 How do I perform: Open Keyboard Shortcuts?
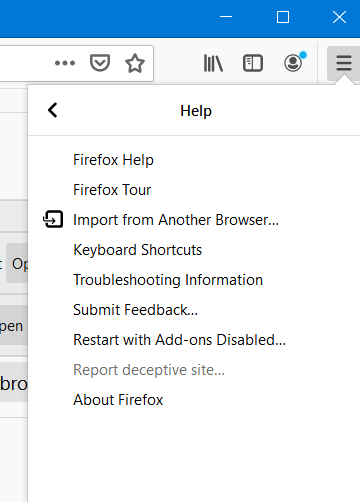tap(138, 250)
